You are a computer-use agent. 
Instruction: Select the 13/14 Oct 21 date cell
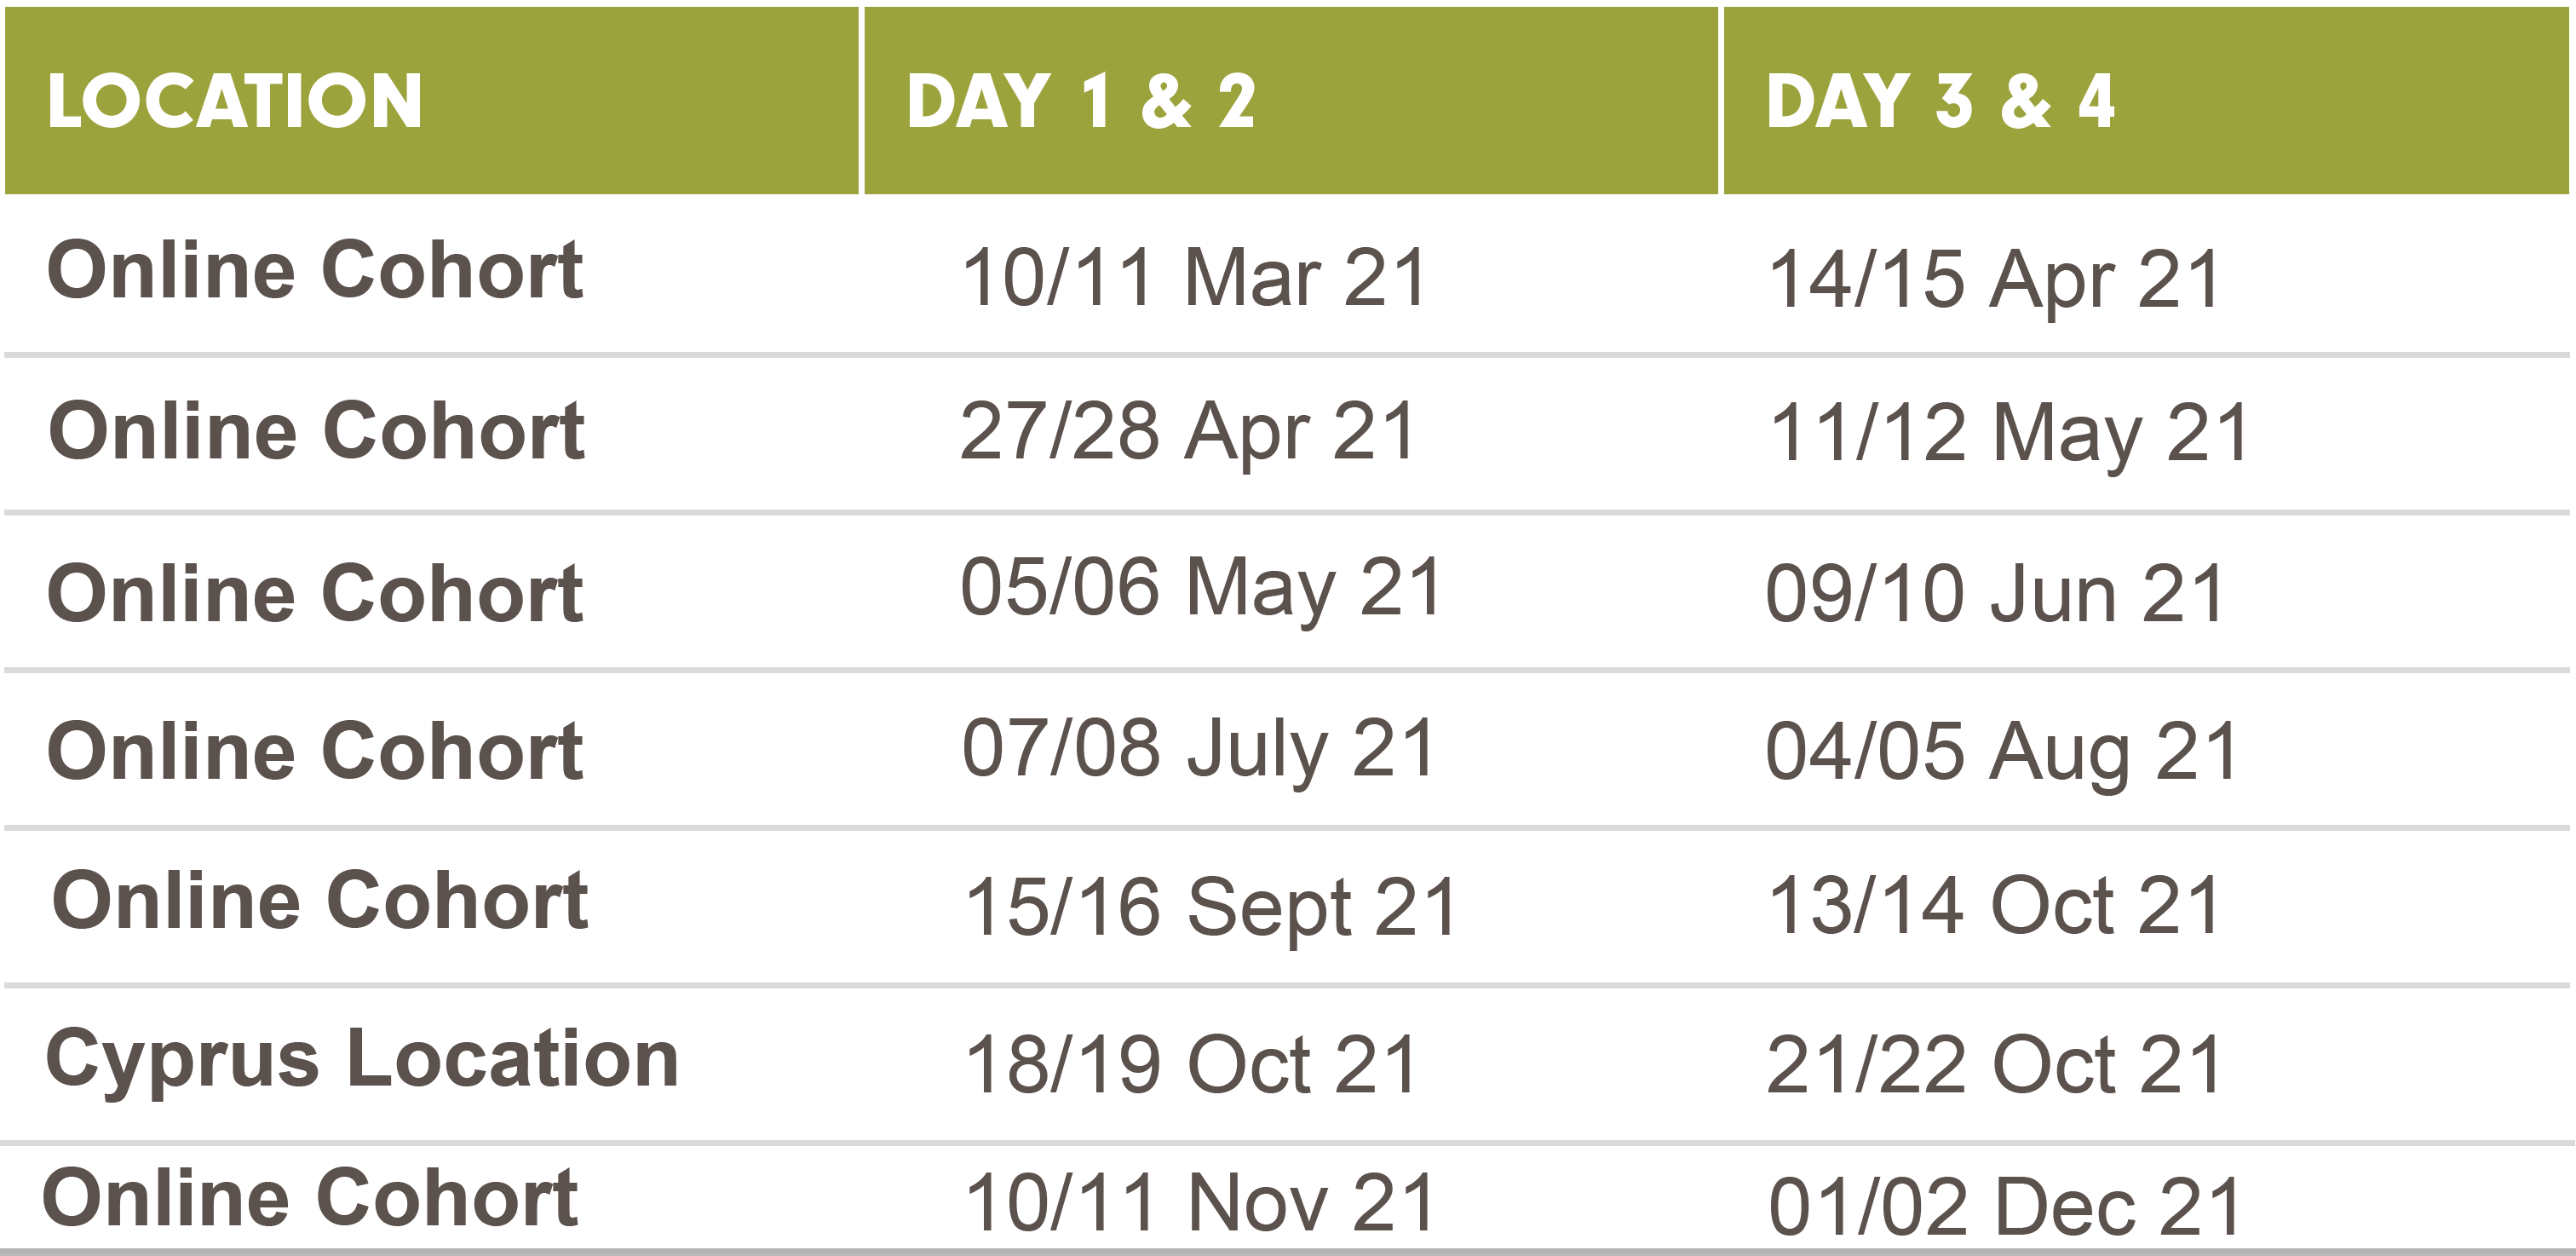(1995, 906)
